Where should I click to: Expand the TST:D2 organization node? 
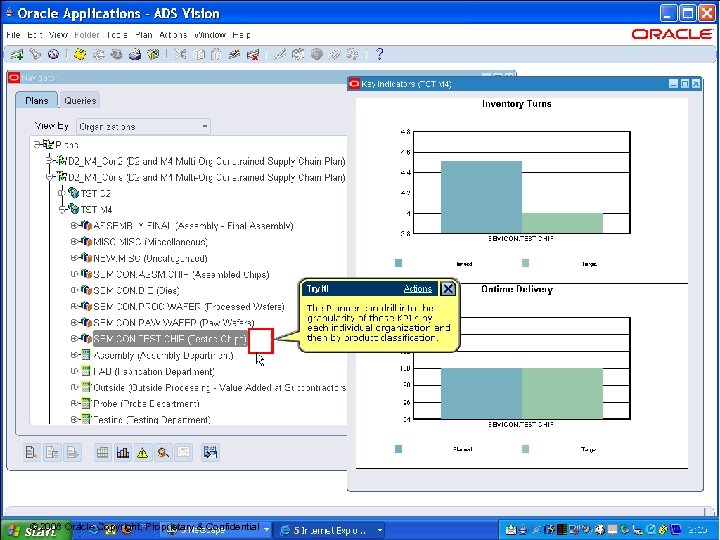(62, 193)
